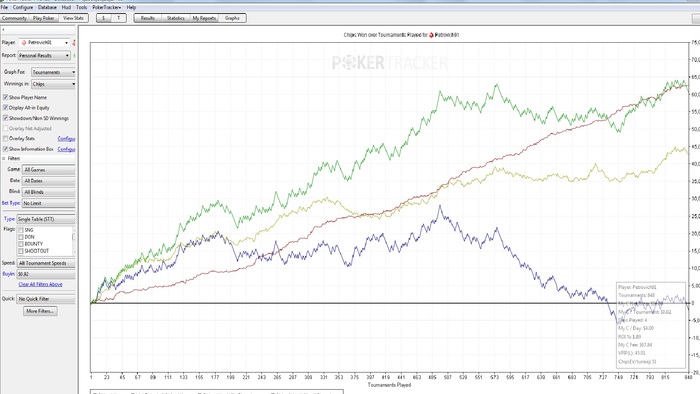Click the green icon beside Report dropdown
The height and width of the screenshot is (394, 700).
click(x=74, y=56)
